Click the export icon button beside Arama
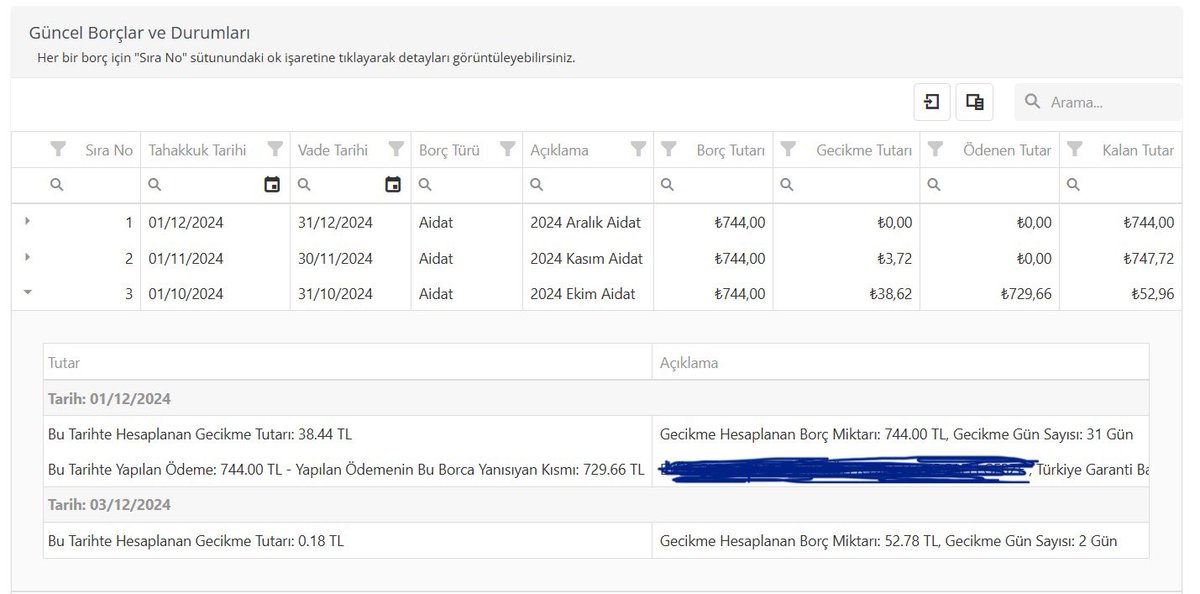 [x=932, y=101]
